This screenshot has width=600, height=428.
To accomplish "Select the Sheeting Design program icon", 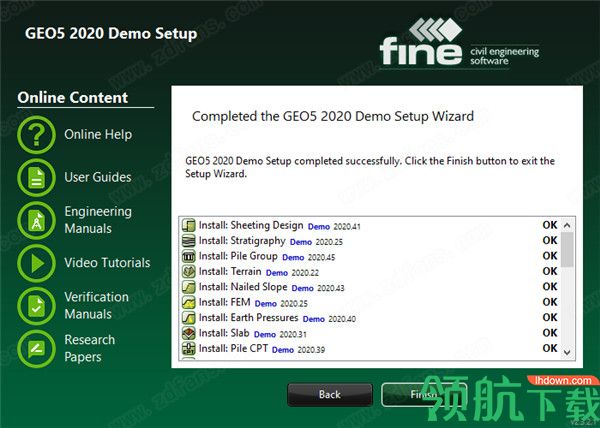I will pos(189,225).
